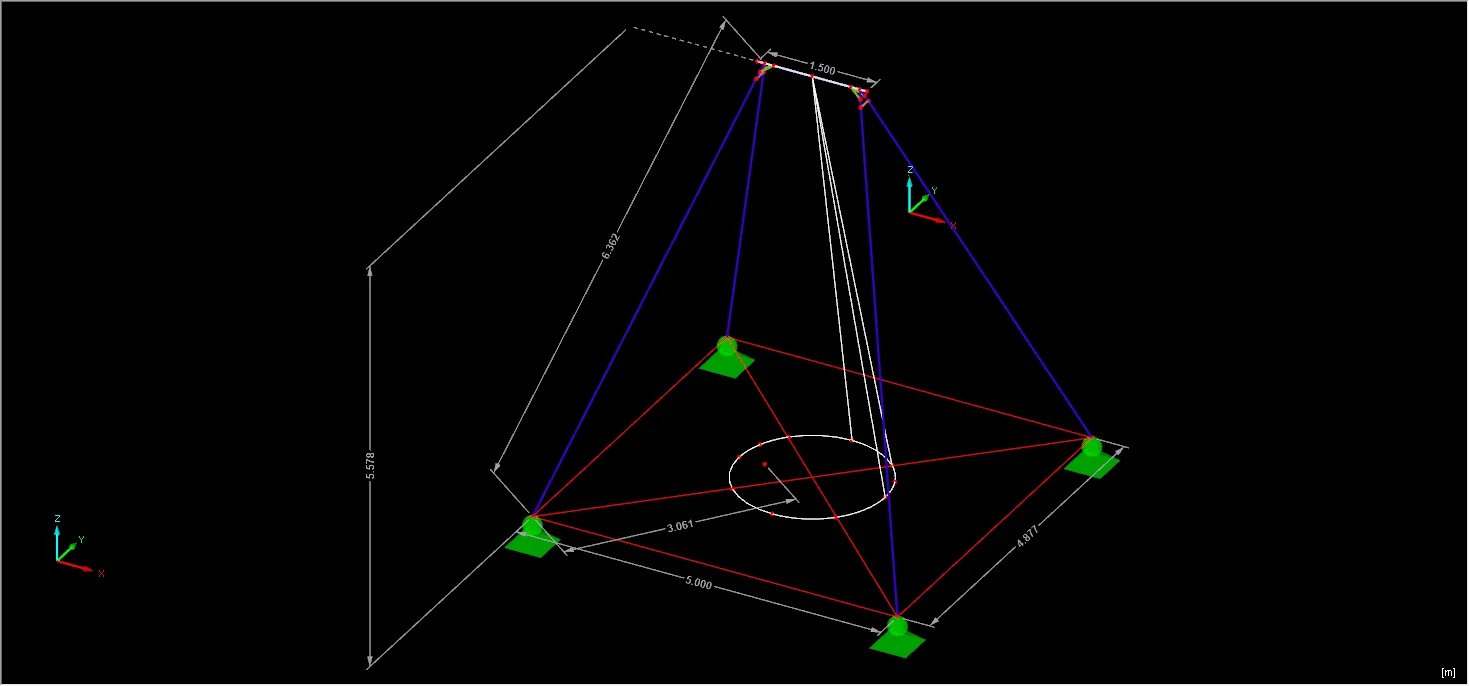
Task: Select the blue member from the rightmost support
Action: 980,270
